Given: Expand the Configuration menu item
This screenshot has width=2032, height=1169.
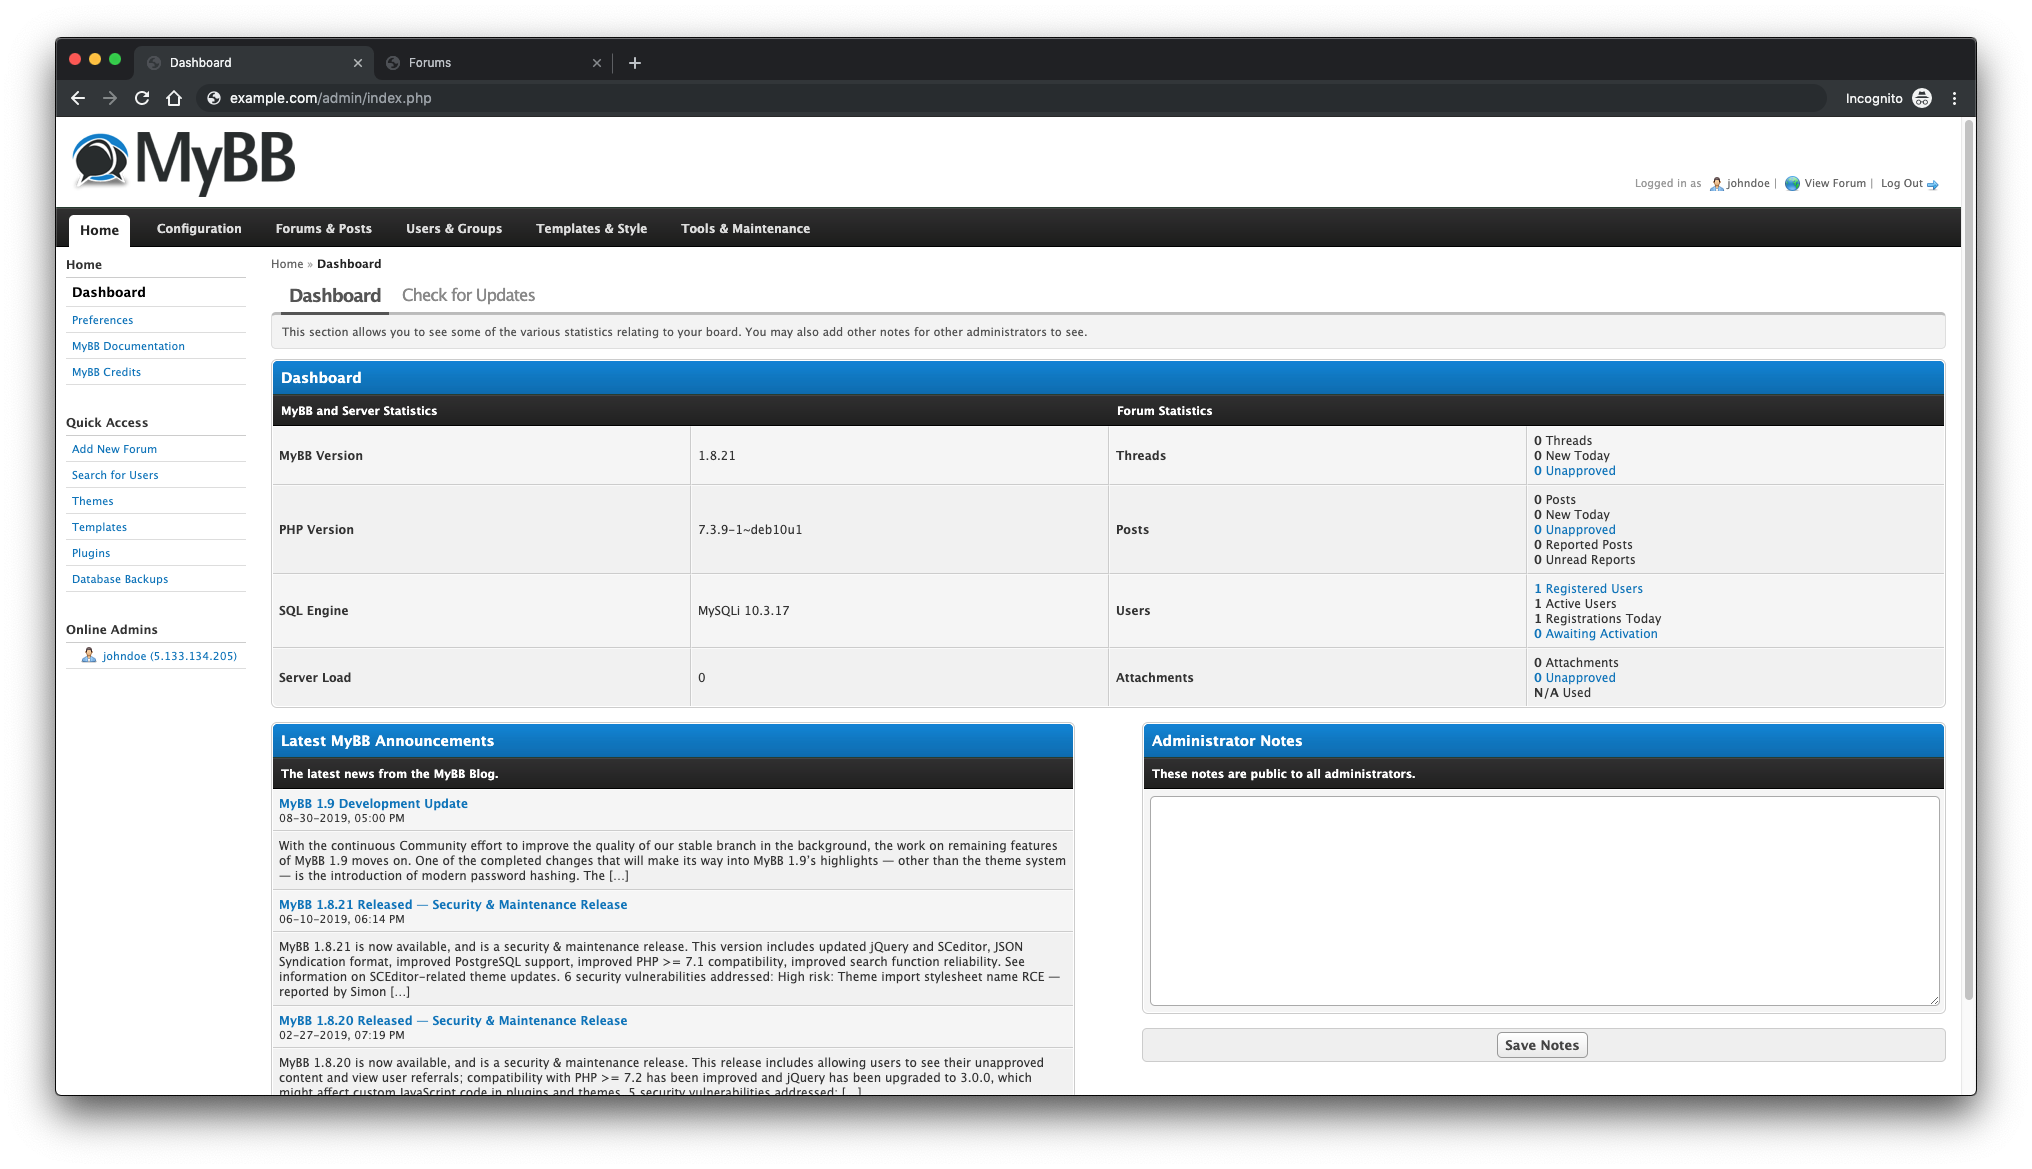Looking at the screenshot, I should (x=200, y=227).
